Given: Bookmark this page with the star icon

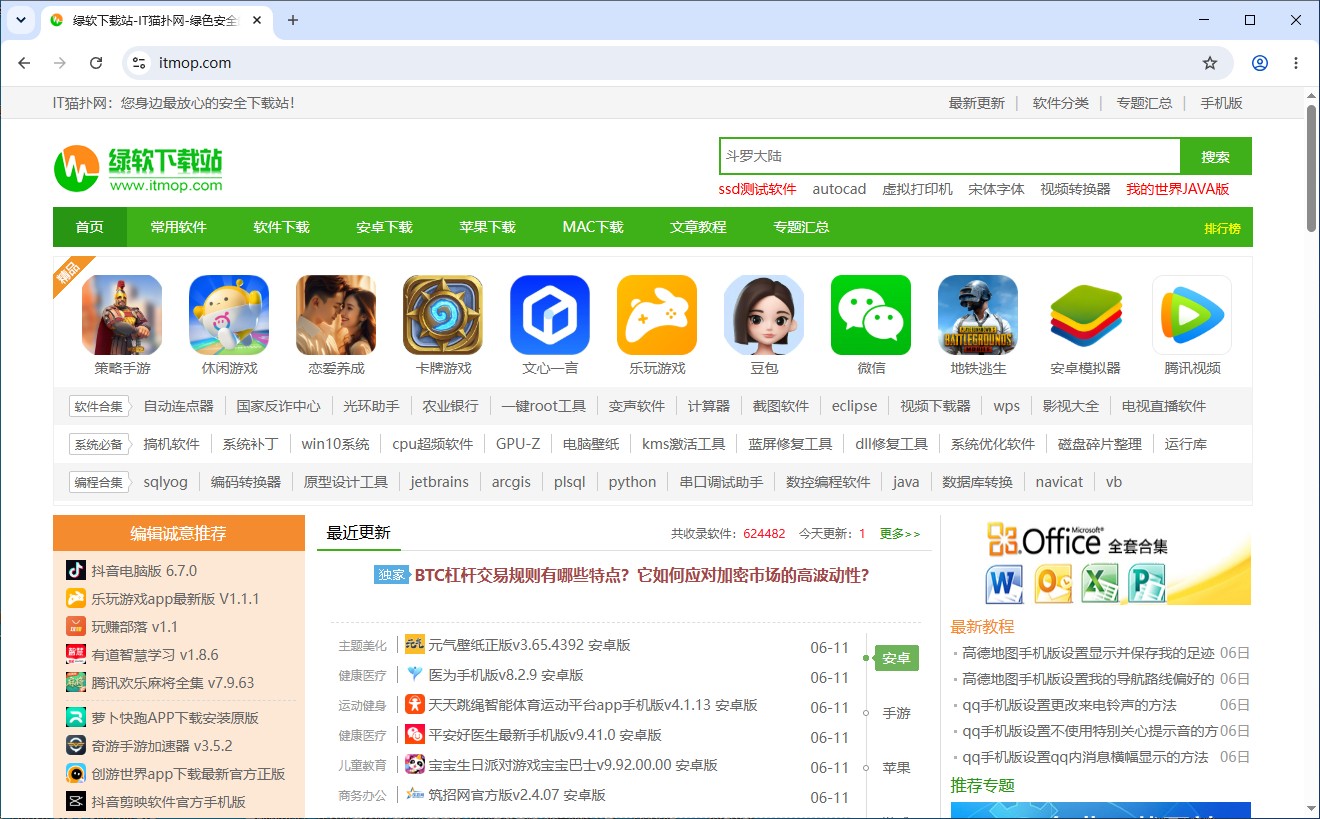Looking at the screenshot, I should tap(1210, 63).
